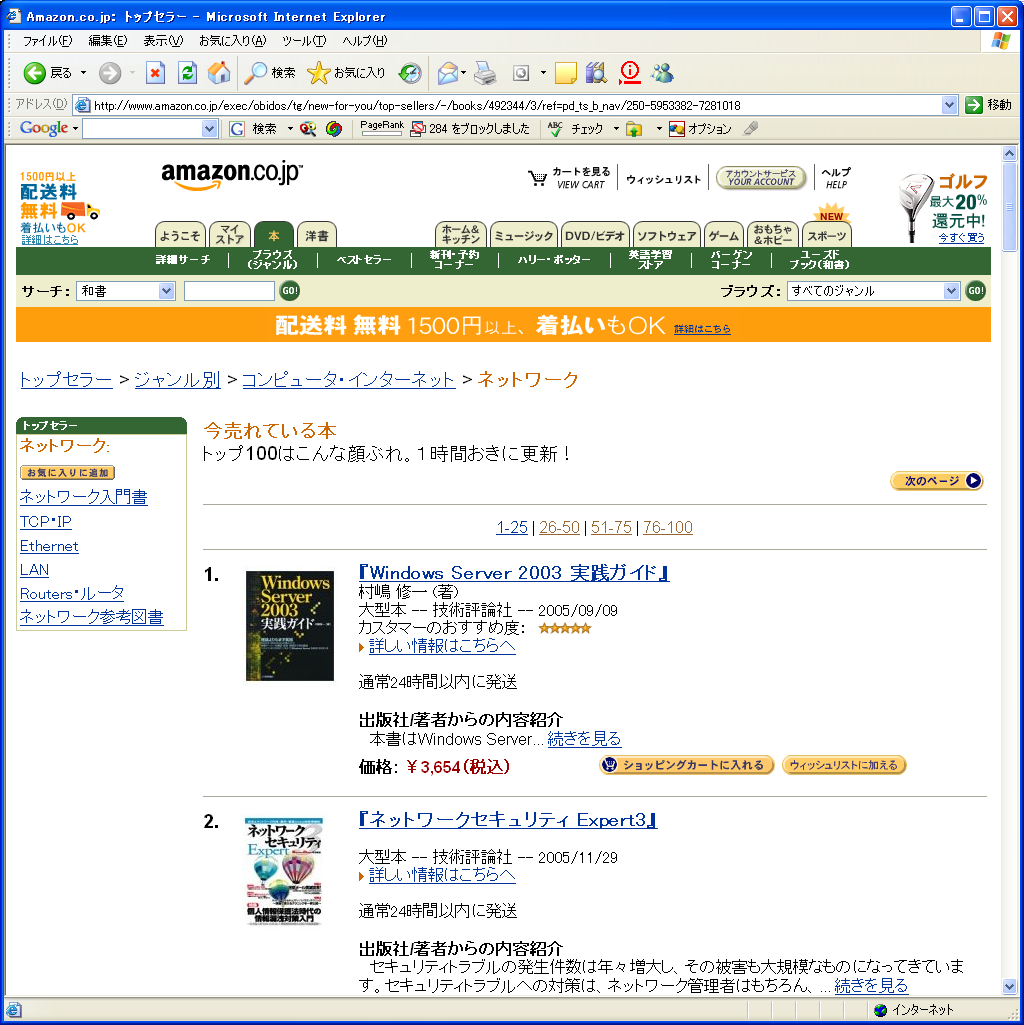This screenshot has height=1025, width=1024.
Task: Open Mail button dropdown arrow
Action: [x=464, y=73]
